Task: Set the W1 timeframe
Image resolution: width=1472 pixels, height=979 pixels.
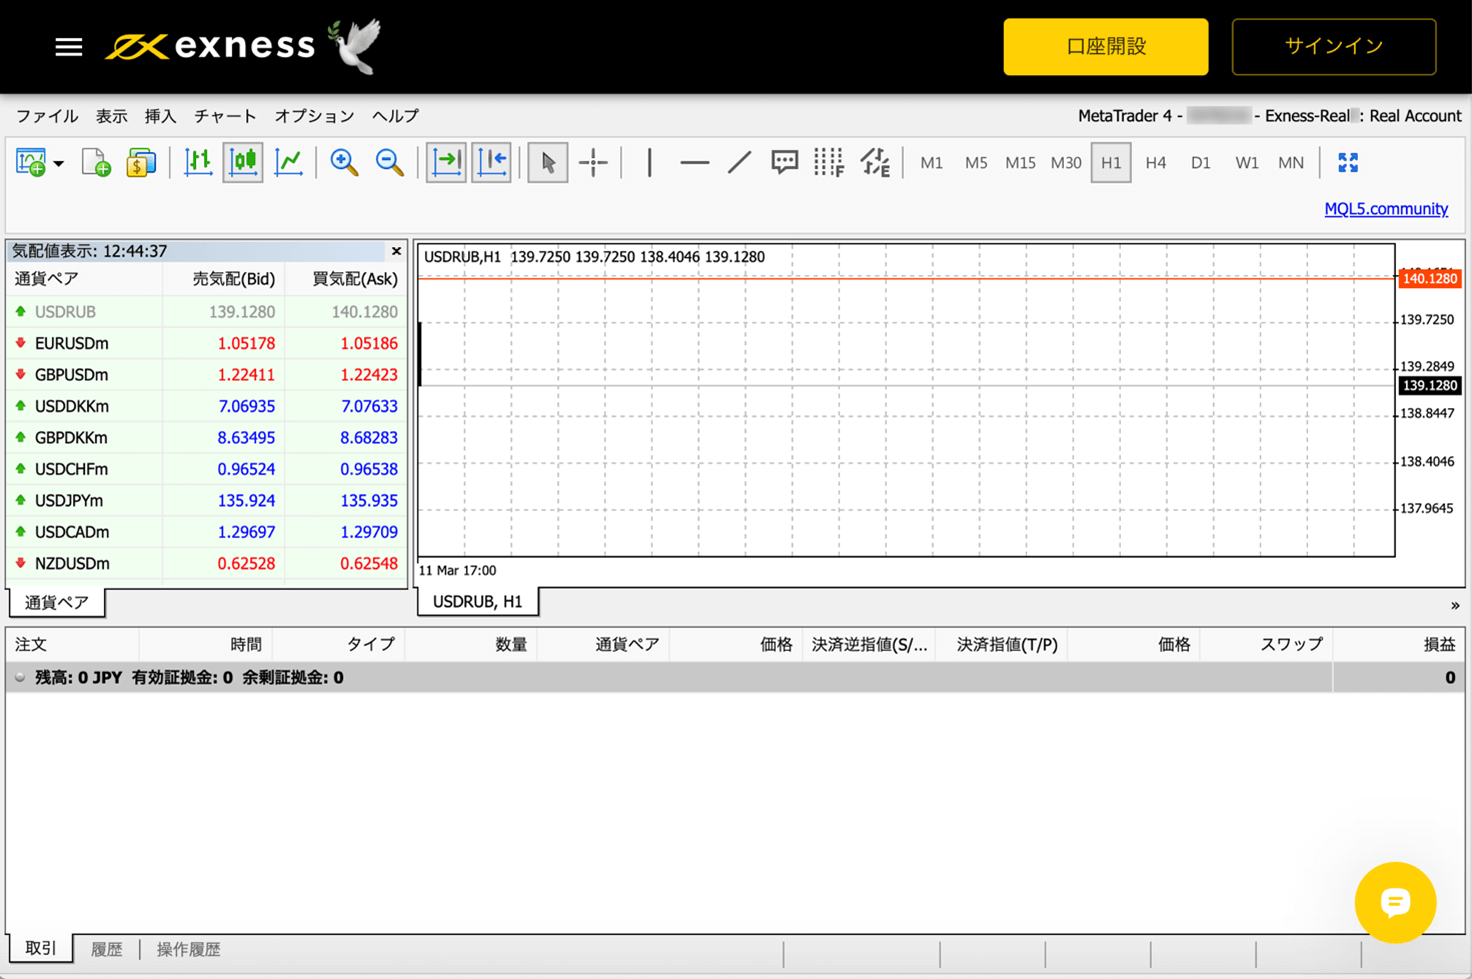Action: click(x=1246, y=163)
